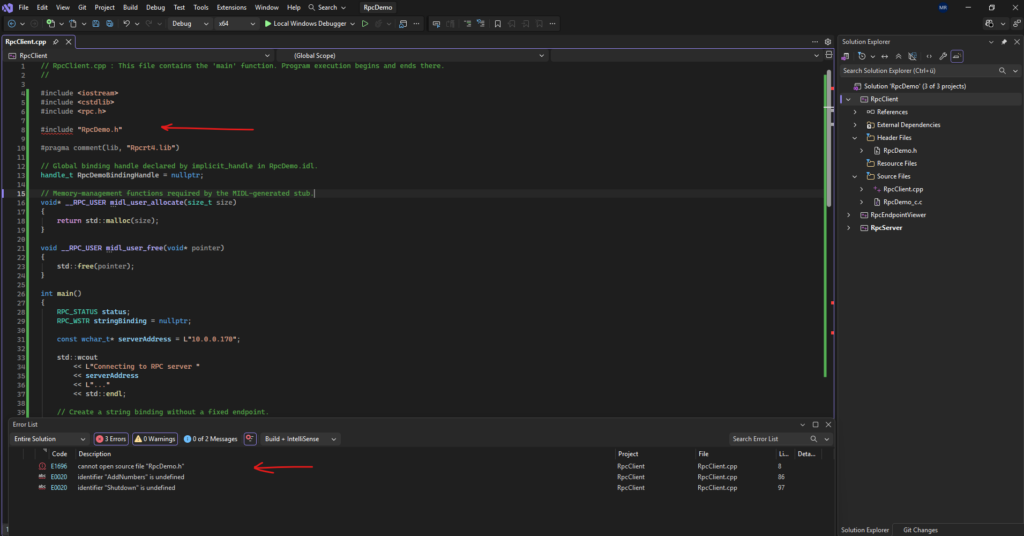Close the RpcClient.cpp editor tab

click(69, 42)
